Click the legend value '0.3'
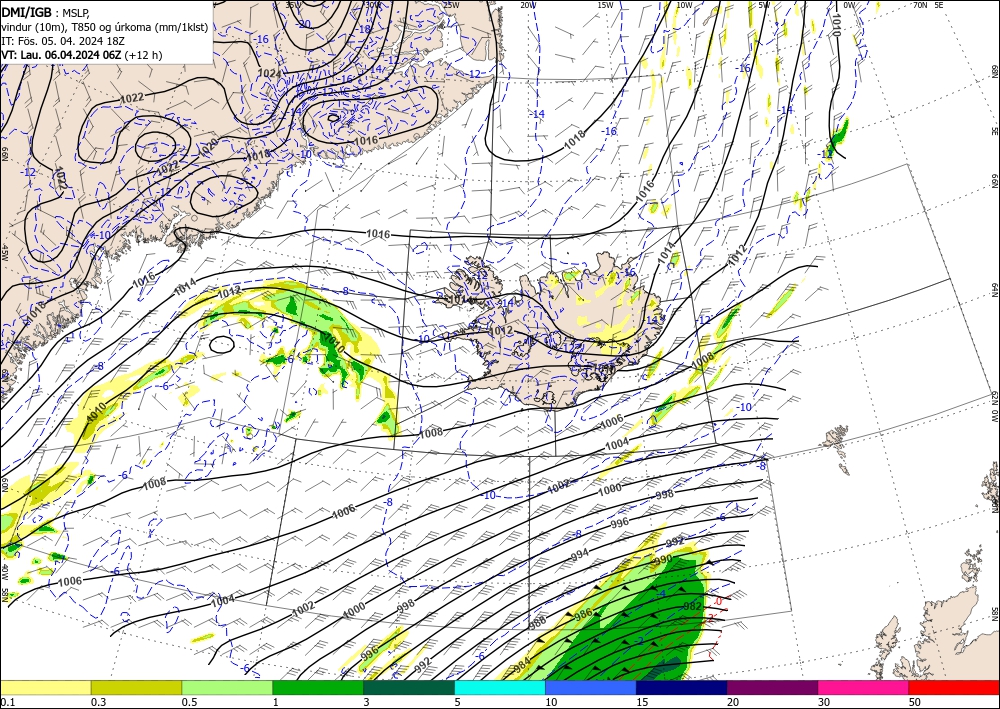The width and height of the screenshot is (1000, 709). [x=98, y=702]
